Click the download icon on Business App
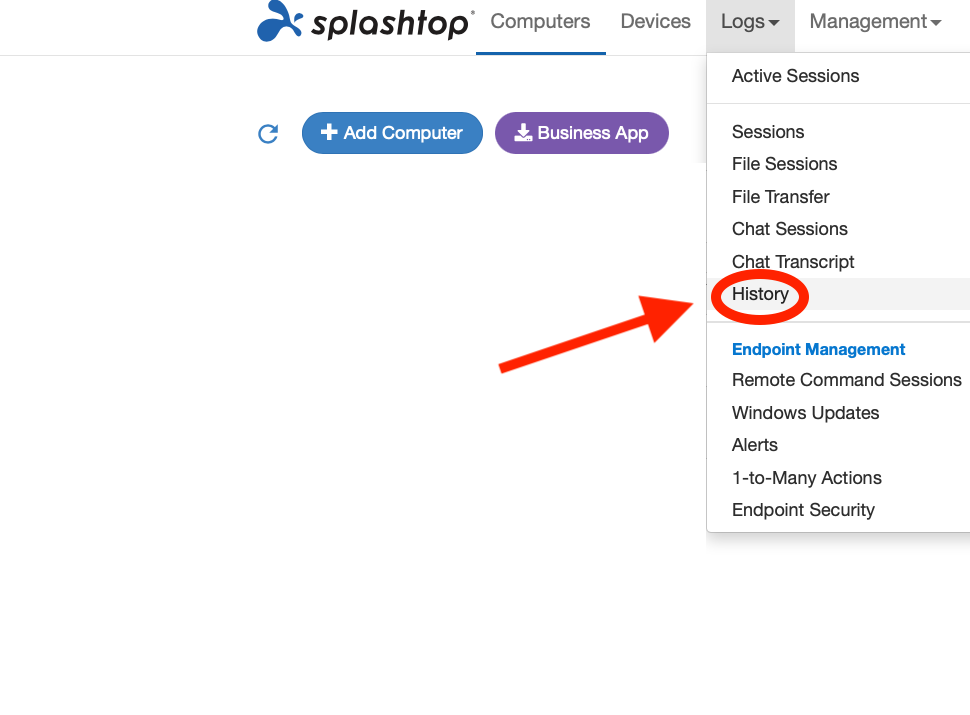This screenshot has height=715, width=970. (523, 132)
